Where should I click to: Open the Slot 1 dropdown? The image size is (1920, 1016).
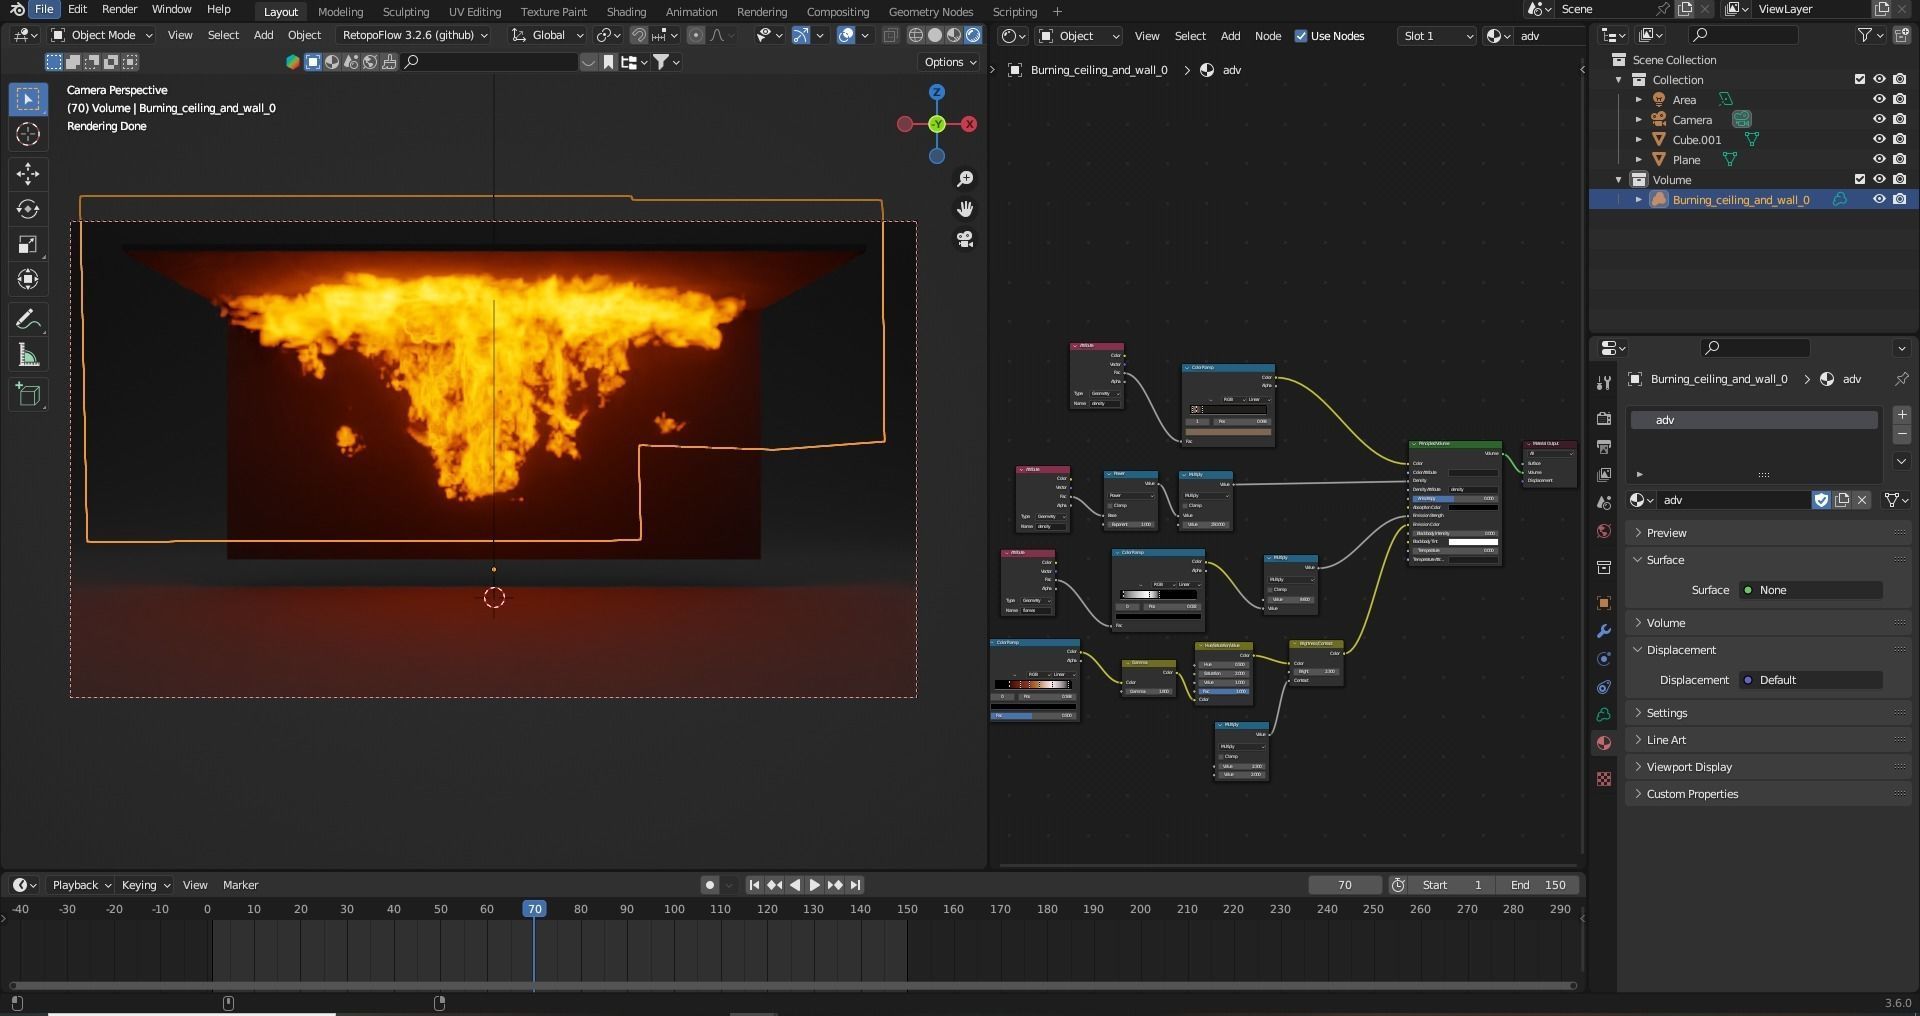coord(1437,36)
